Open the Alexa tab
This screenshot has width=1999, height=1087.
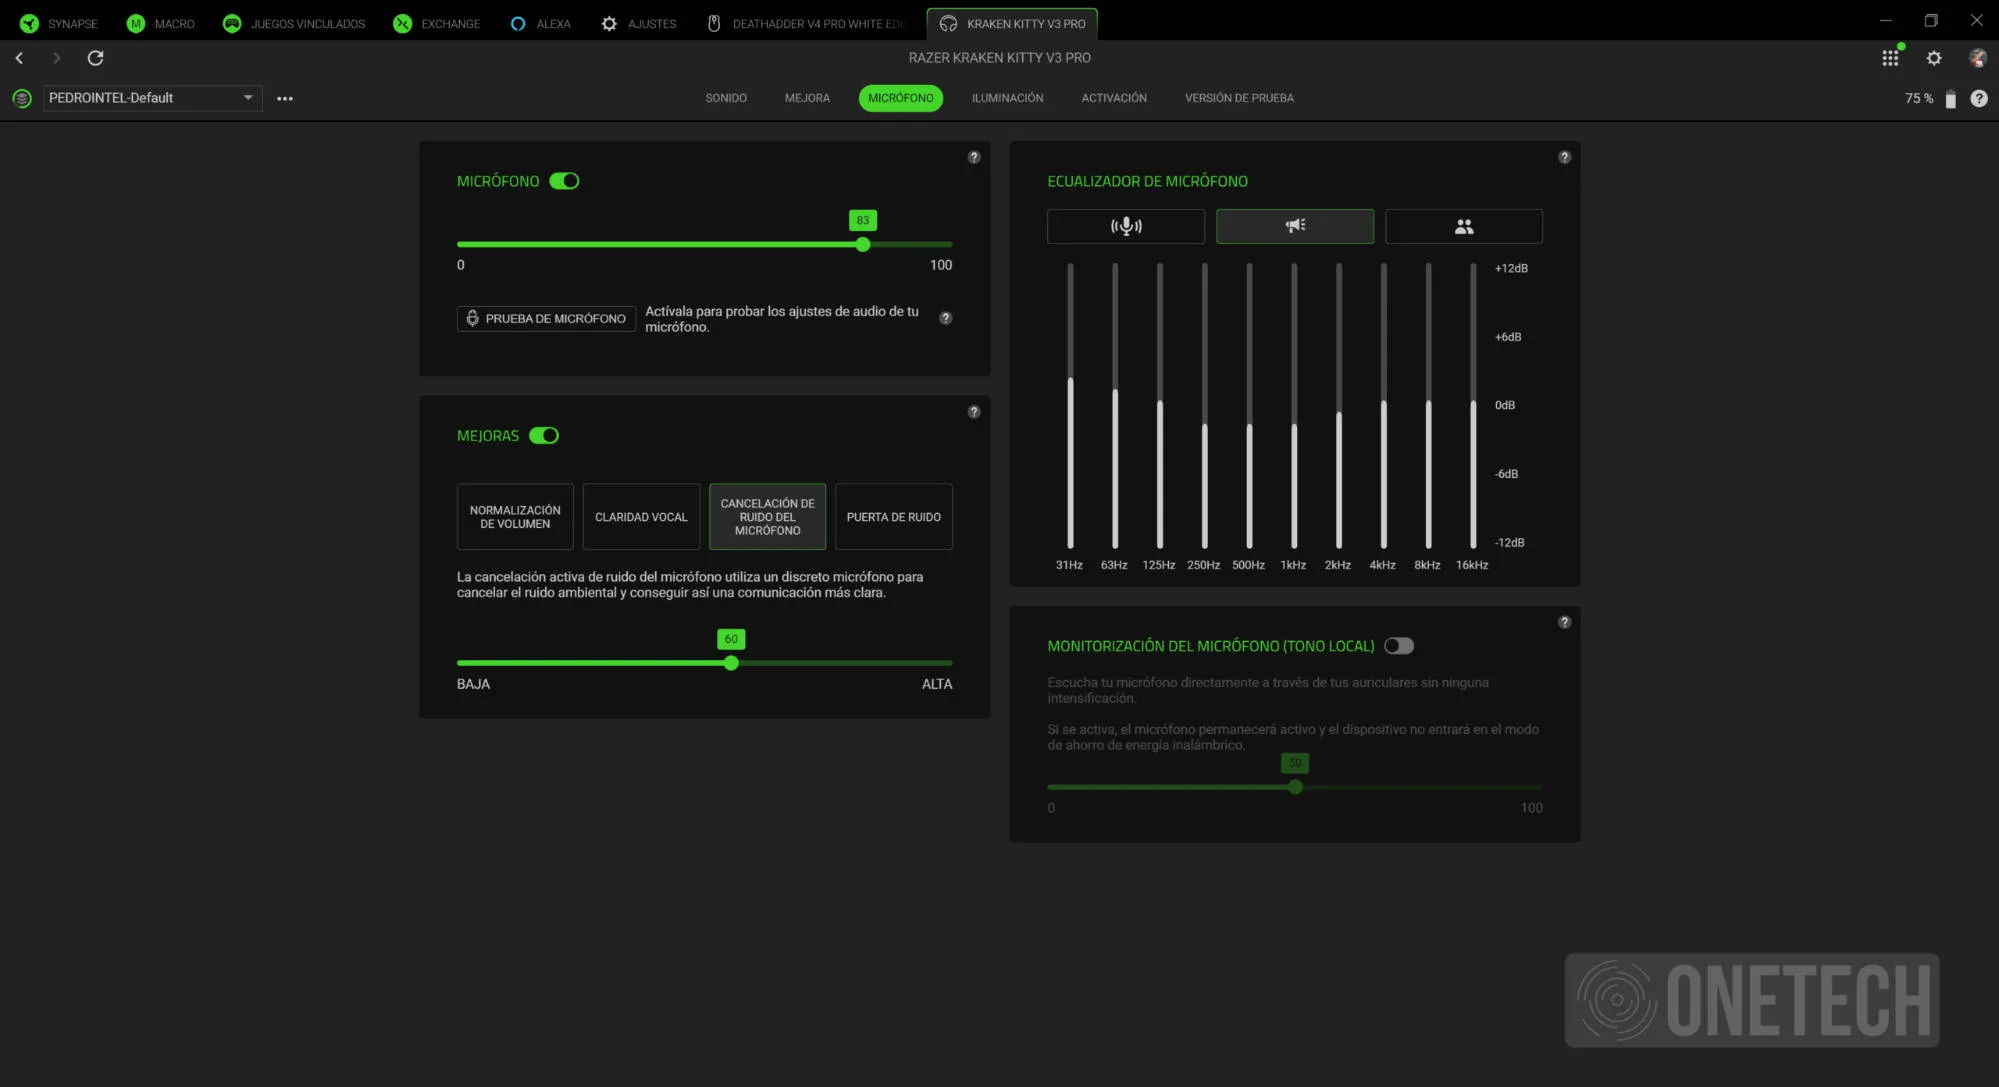(540, 23)
